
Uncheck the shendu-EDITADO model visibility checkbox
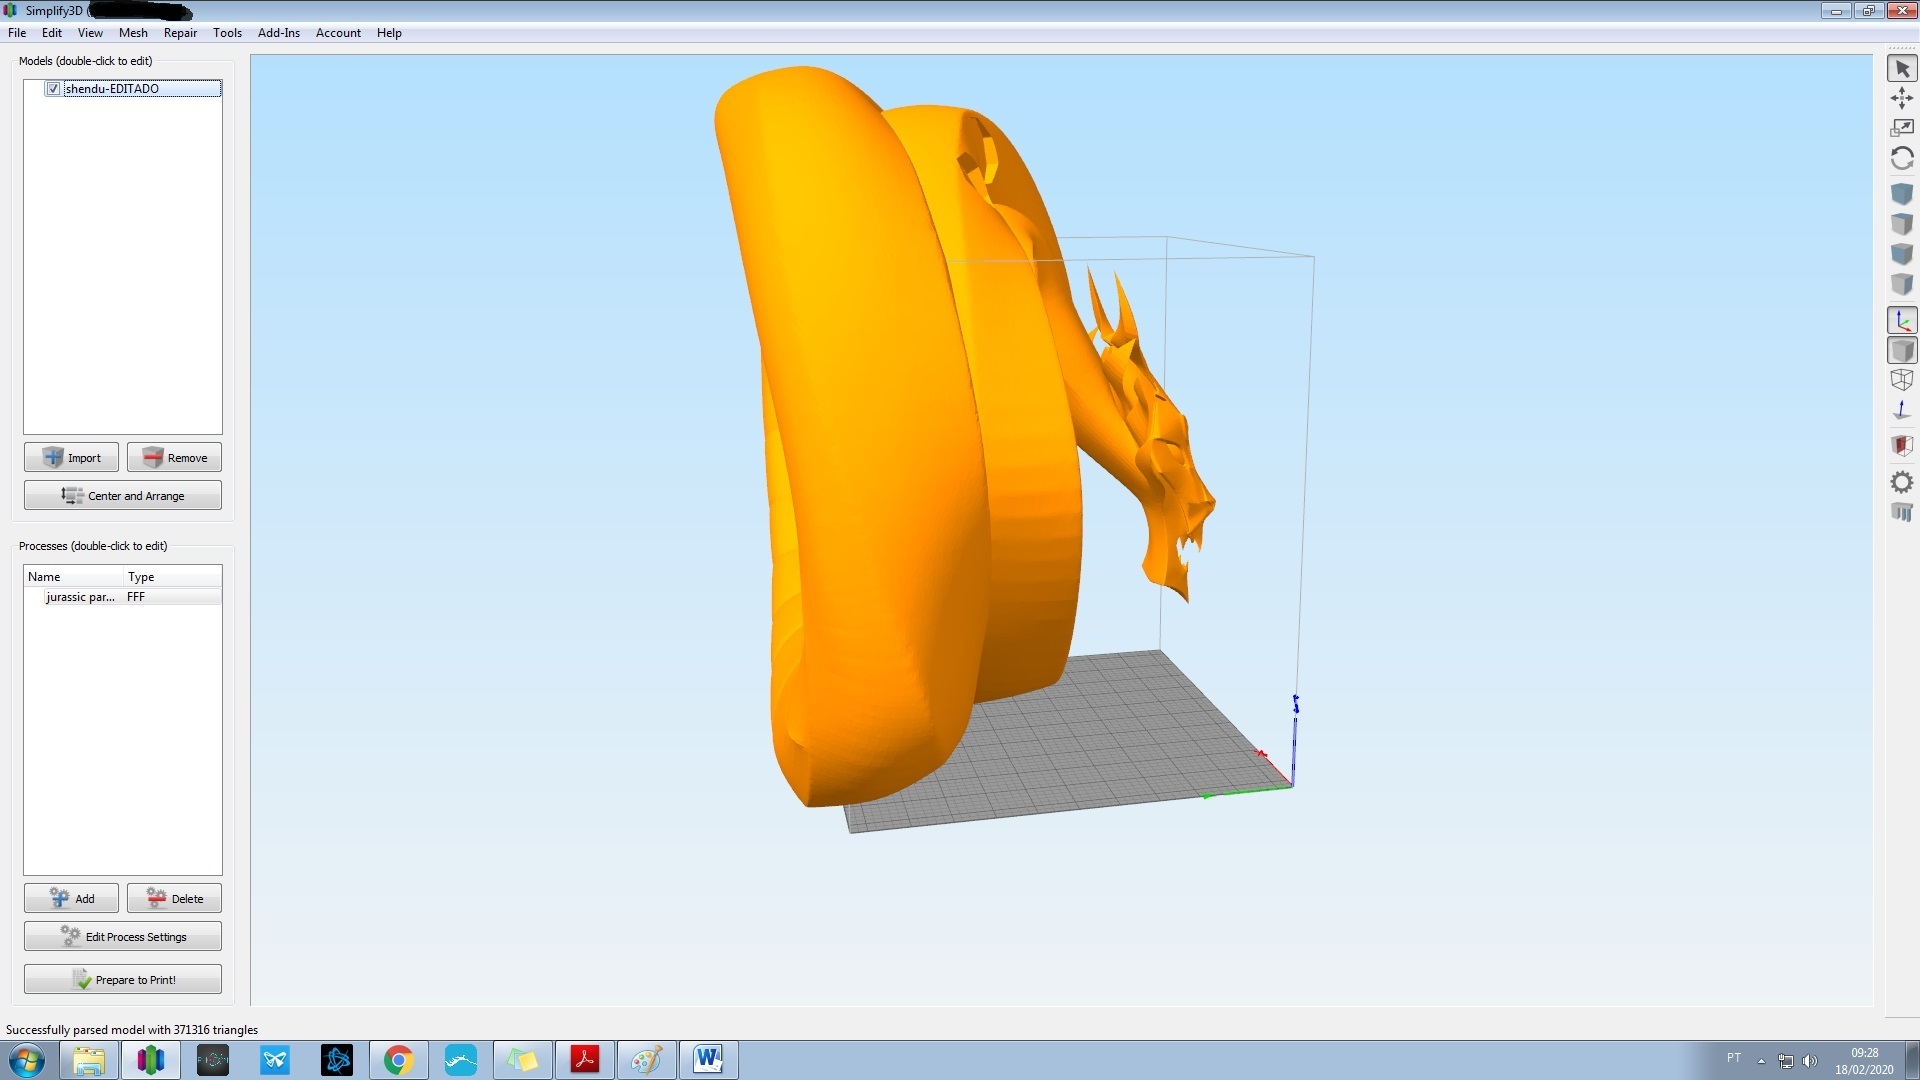click(52, 88)
